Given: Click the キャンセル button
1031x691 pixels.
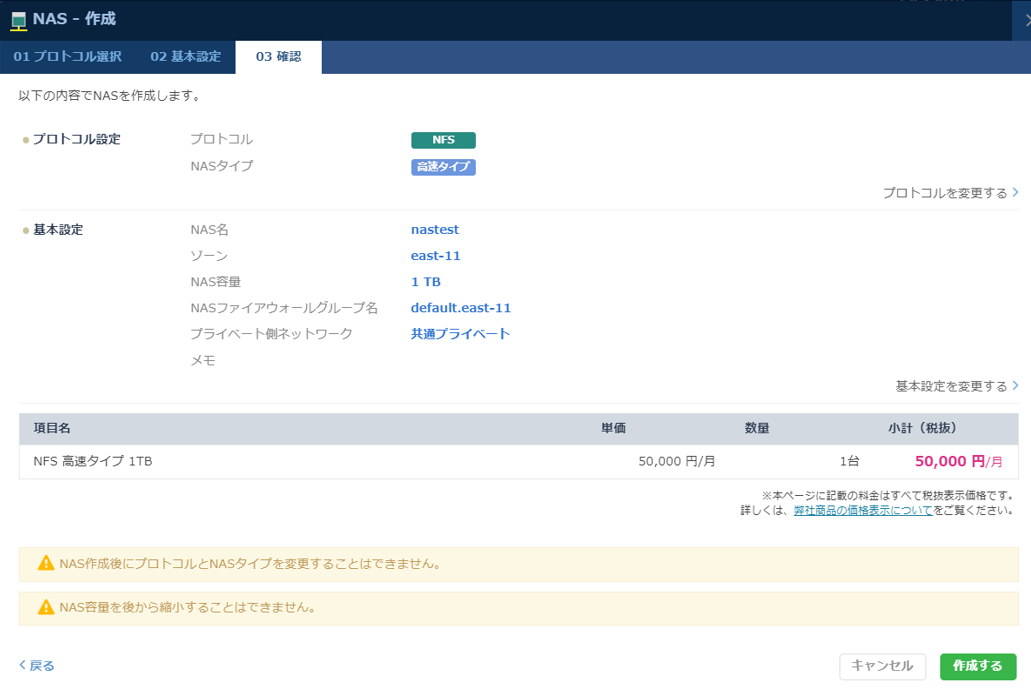Looking at the screenshot, I should (882, 666).
